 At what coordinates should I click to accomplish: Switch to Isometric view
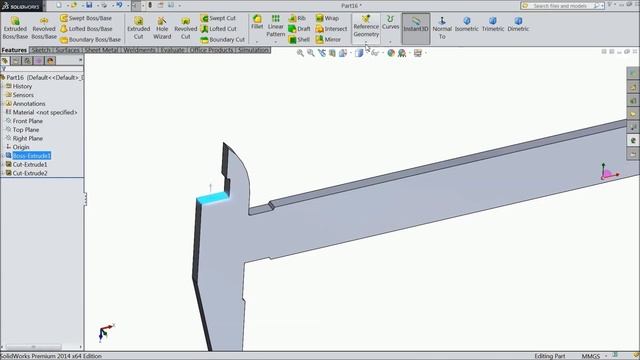point(467,24)
